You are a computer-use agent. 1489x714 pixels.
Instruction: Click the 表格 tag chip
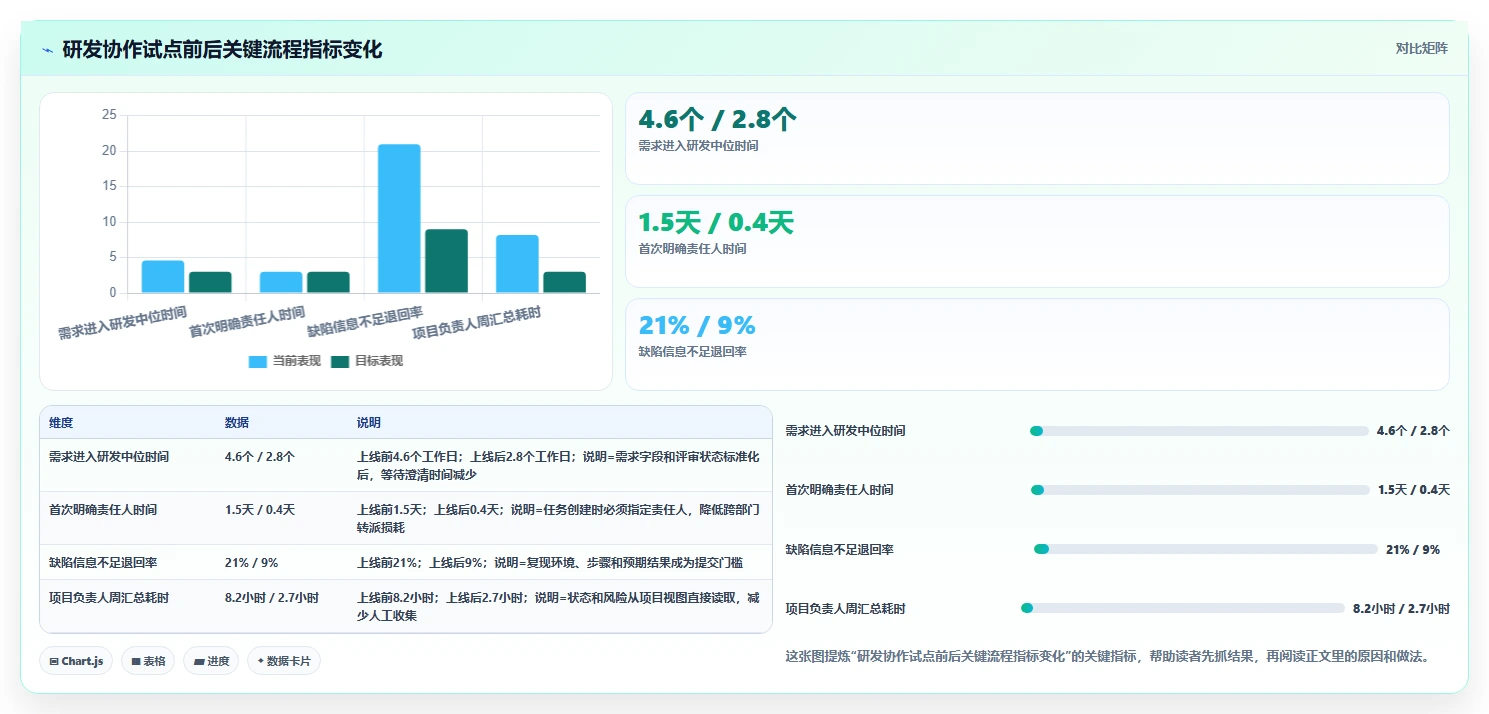point(148,661)
